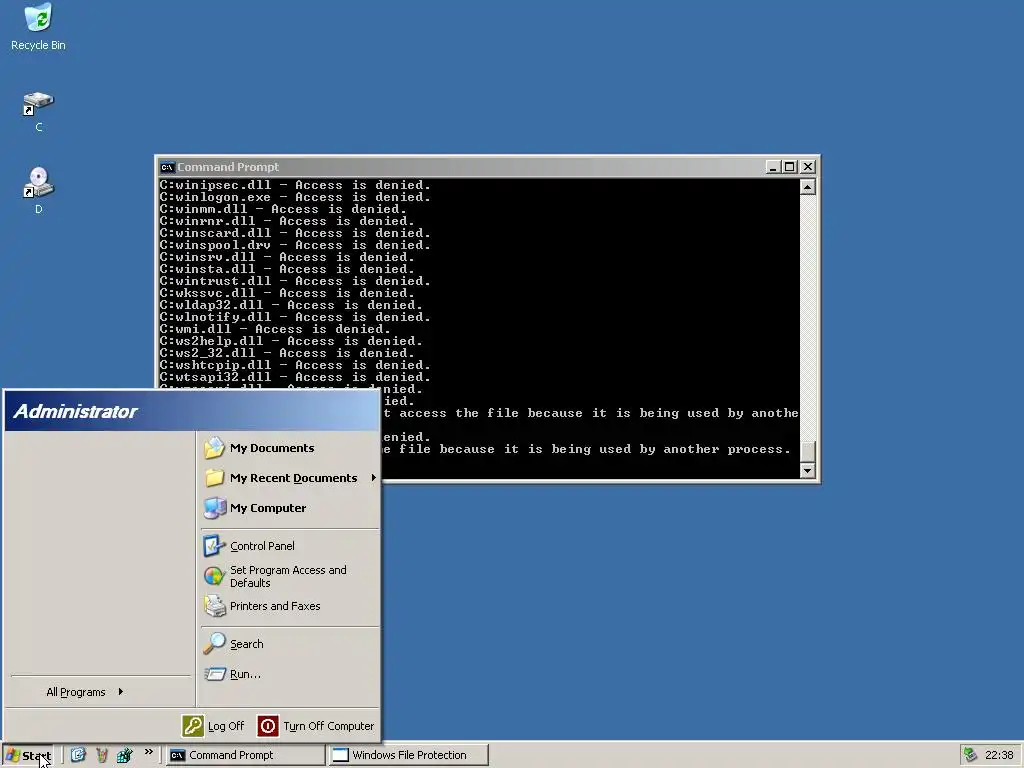Click line 'C:wmi.dll - Access is denied.'
1024x768 pixels.
[276, 329]
